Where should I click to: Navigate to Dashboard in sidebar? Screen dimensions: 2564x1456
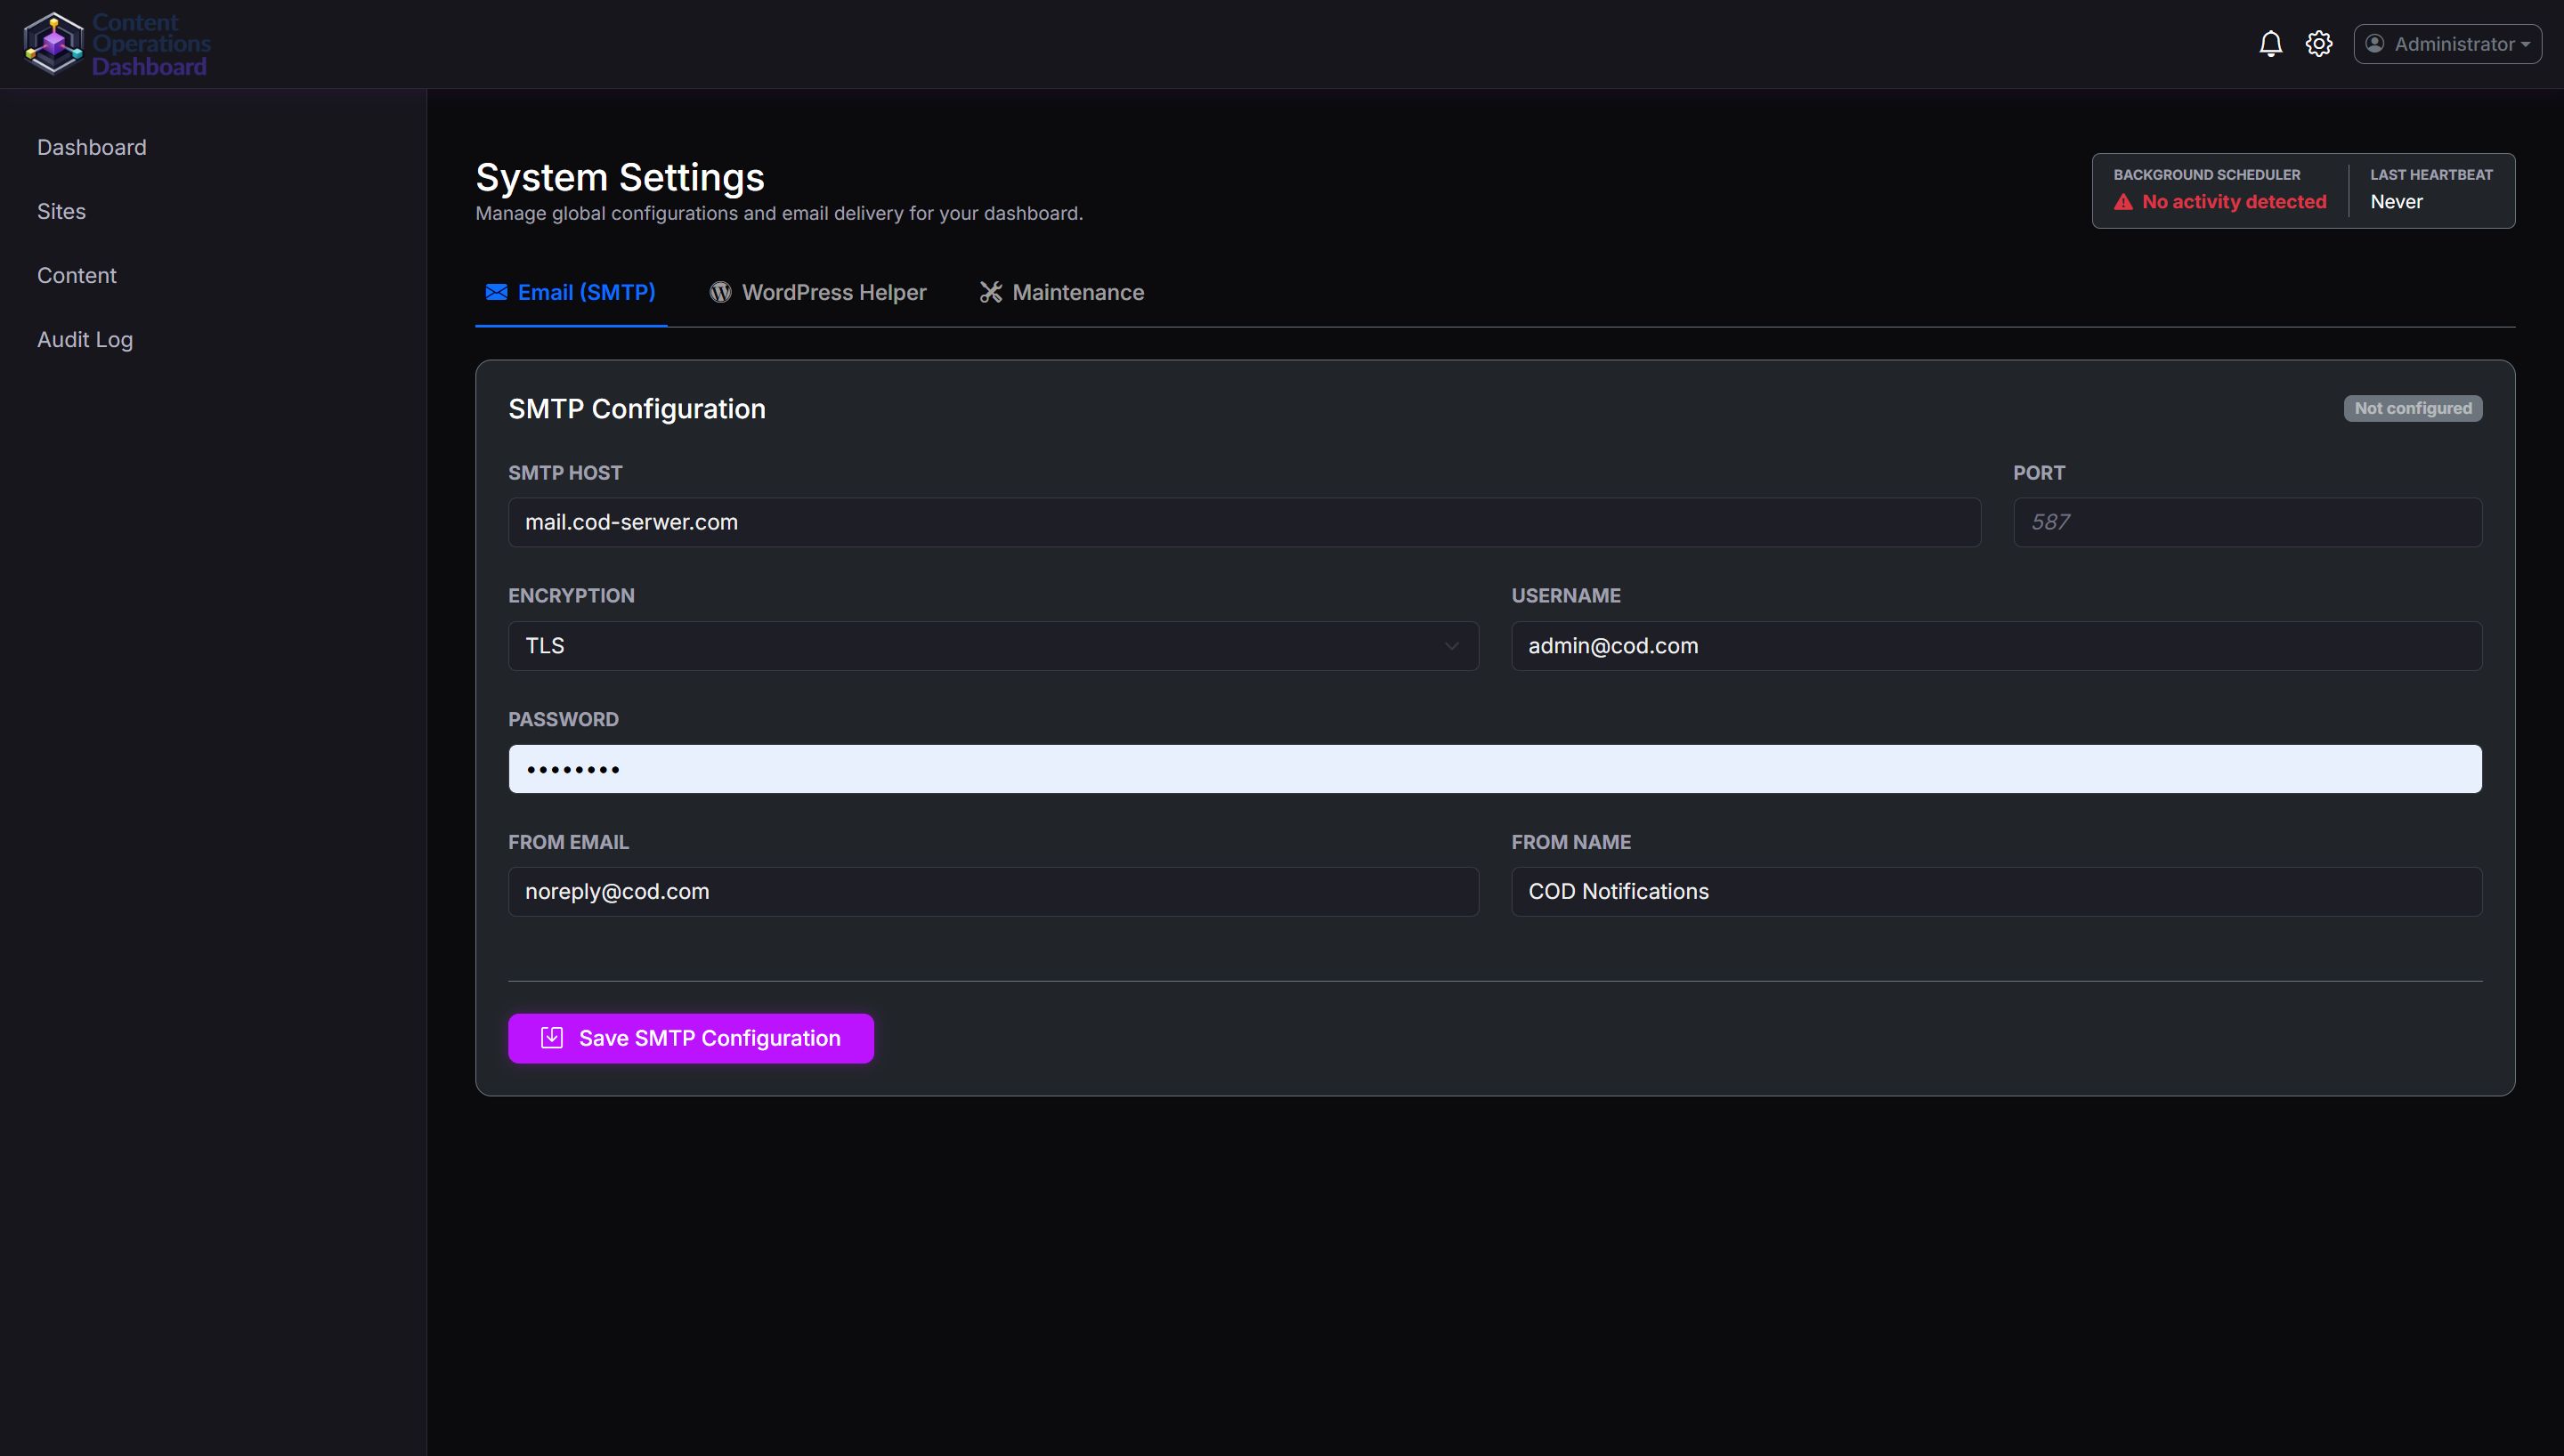pos(91,148)
